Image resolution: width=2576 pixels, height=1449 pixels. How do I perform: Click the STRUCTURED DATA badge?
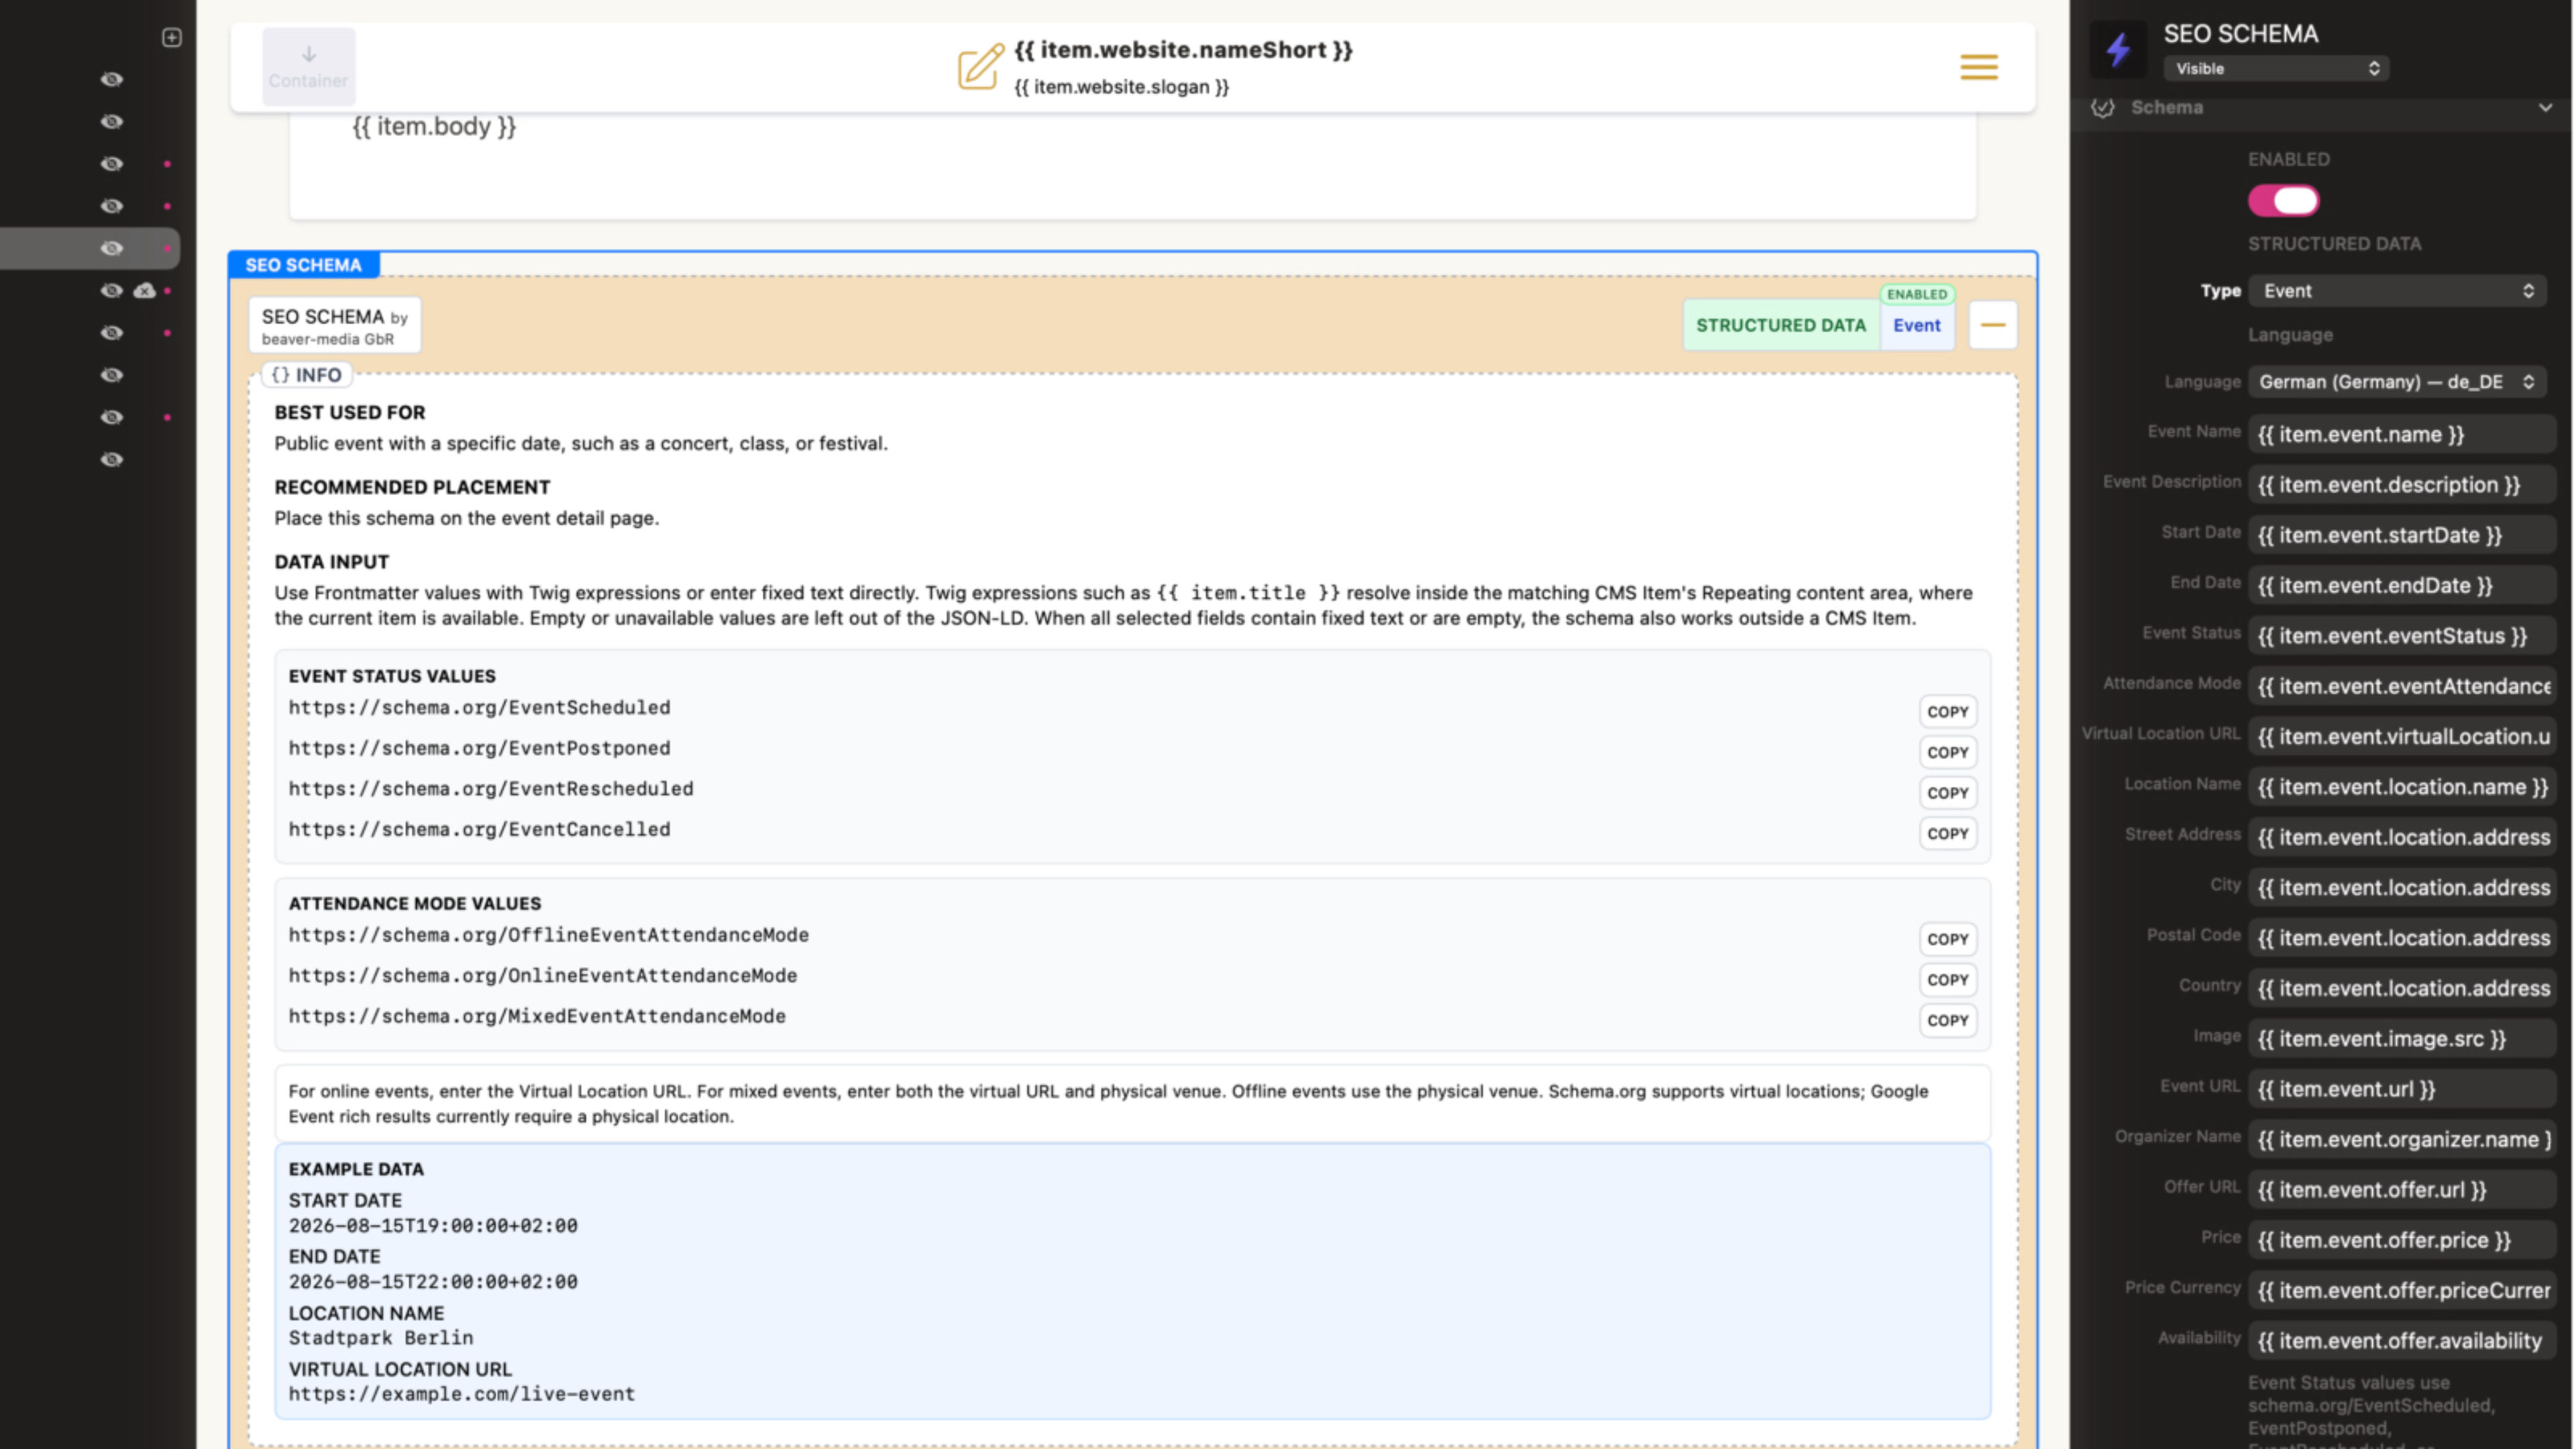tap(1780, 325)
